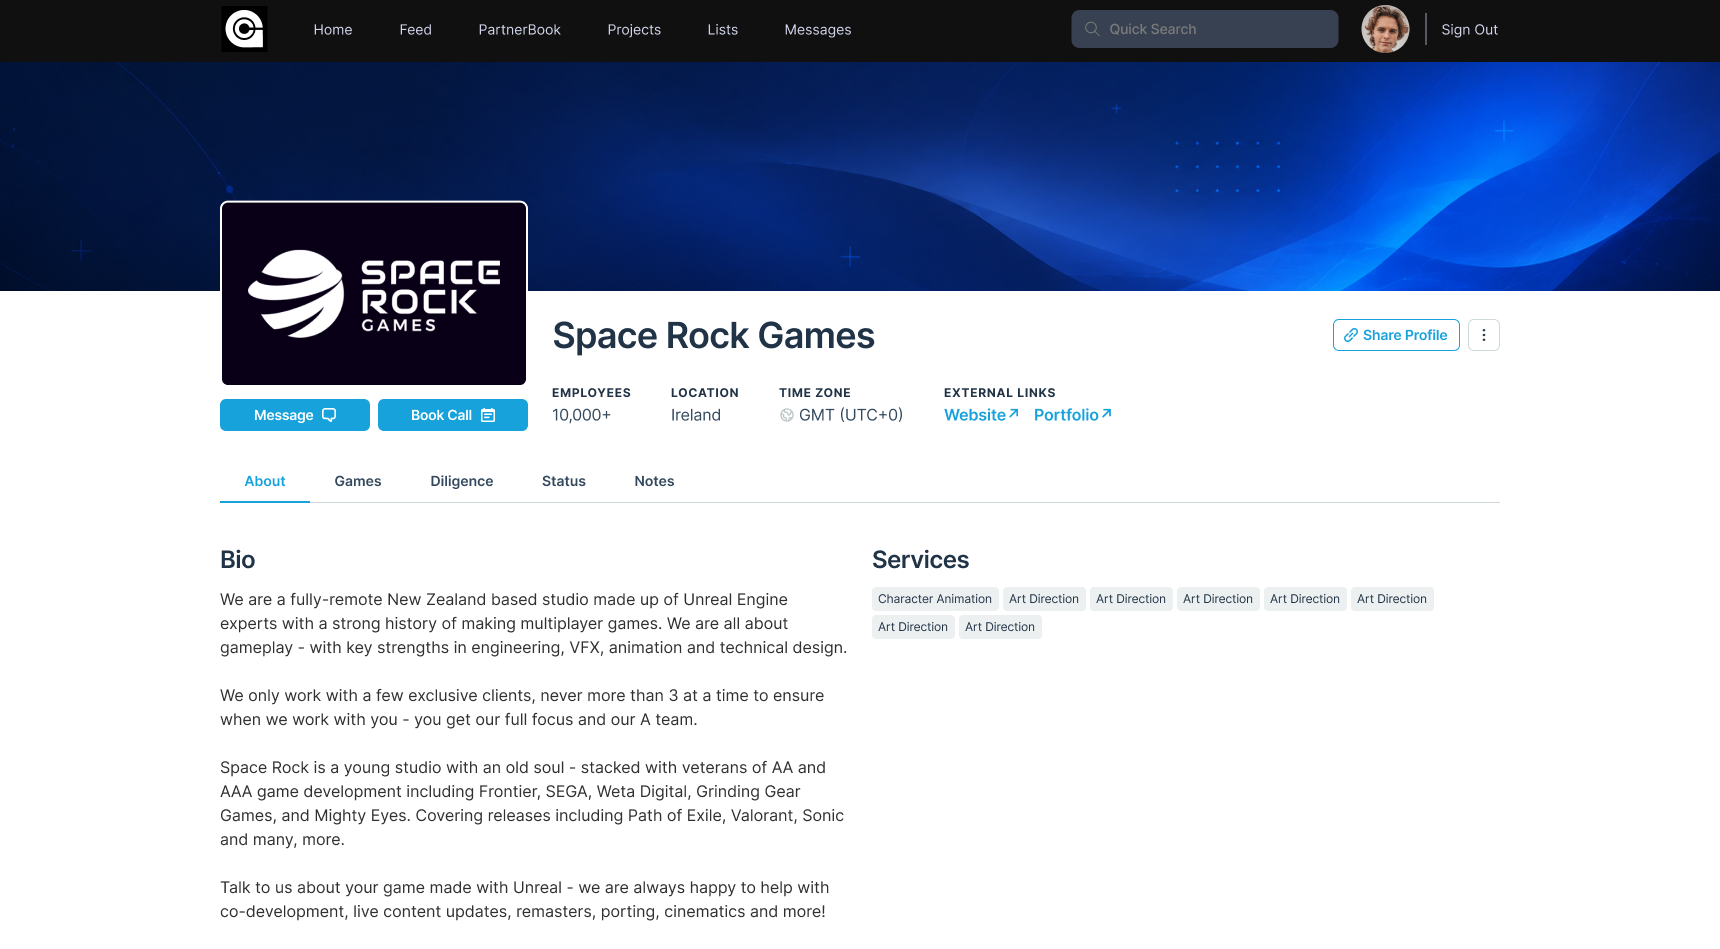Select Lists in the top navigation

pos(723,30)
